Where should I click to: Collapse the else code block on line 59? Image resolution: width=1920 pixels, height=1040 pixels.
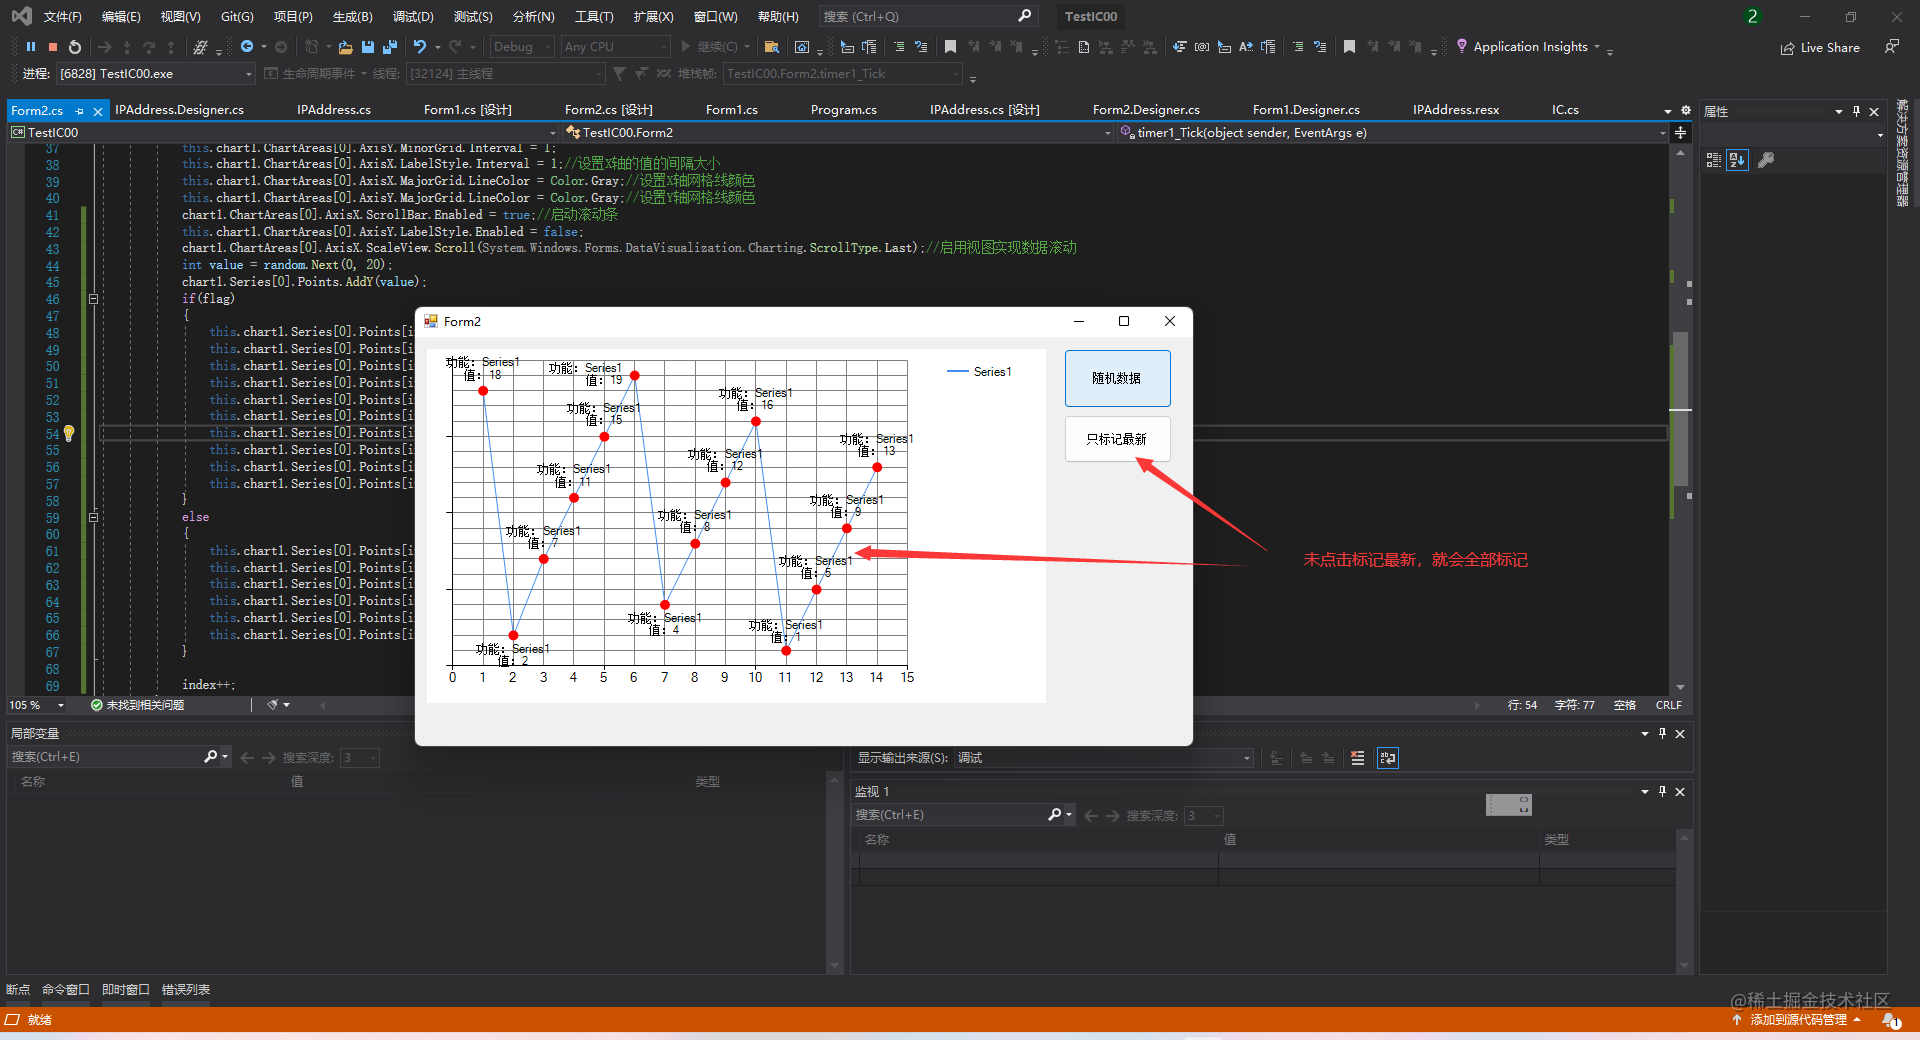click(x=93, y=517)
